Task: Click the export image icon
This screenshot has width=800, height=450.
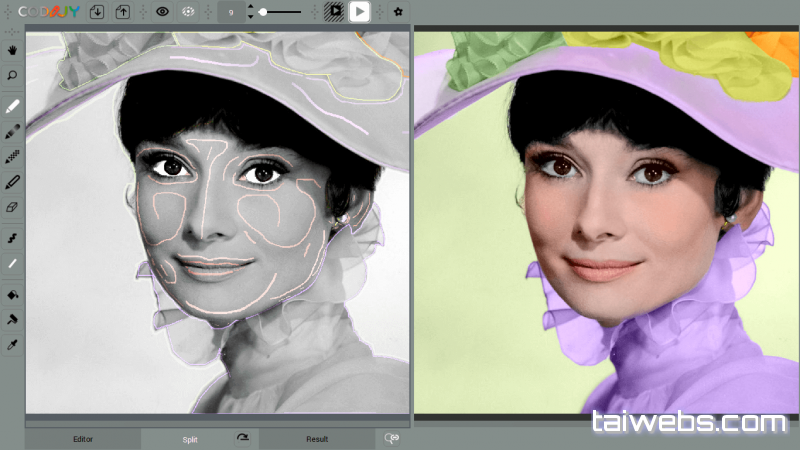Action: [123, 12]
